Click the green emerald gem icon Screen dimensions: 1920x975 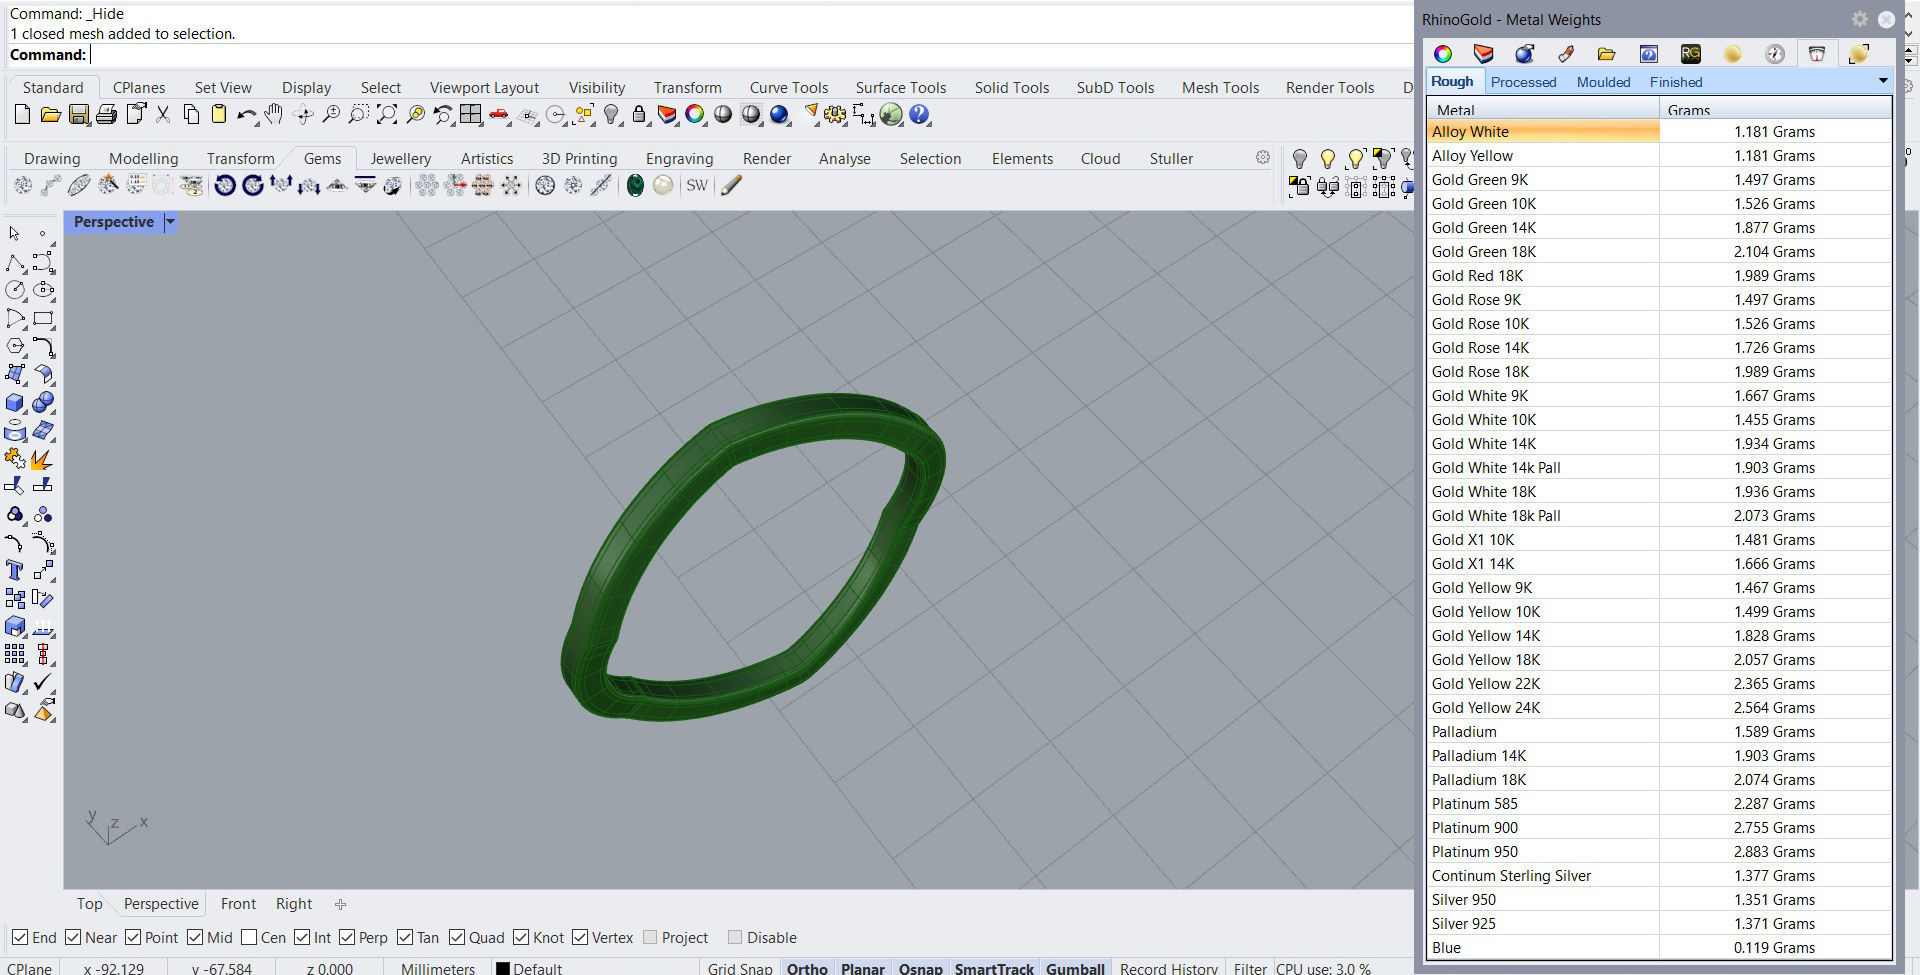click(x=635, y=185)
